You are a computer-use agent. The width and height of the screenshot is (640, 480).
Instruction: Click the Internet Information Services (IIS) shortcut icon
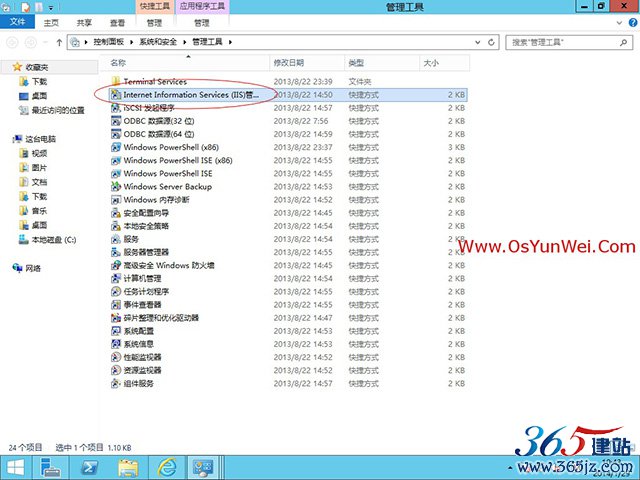click(116, 95)
